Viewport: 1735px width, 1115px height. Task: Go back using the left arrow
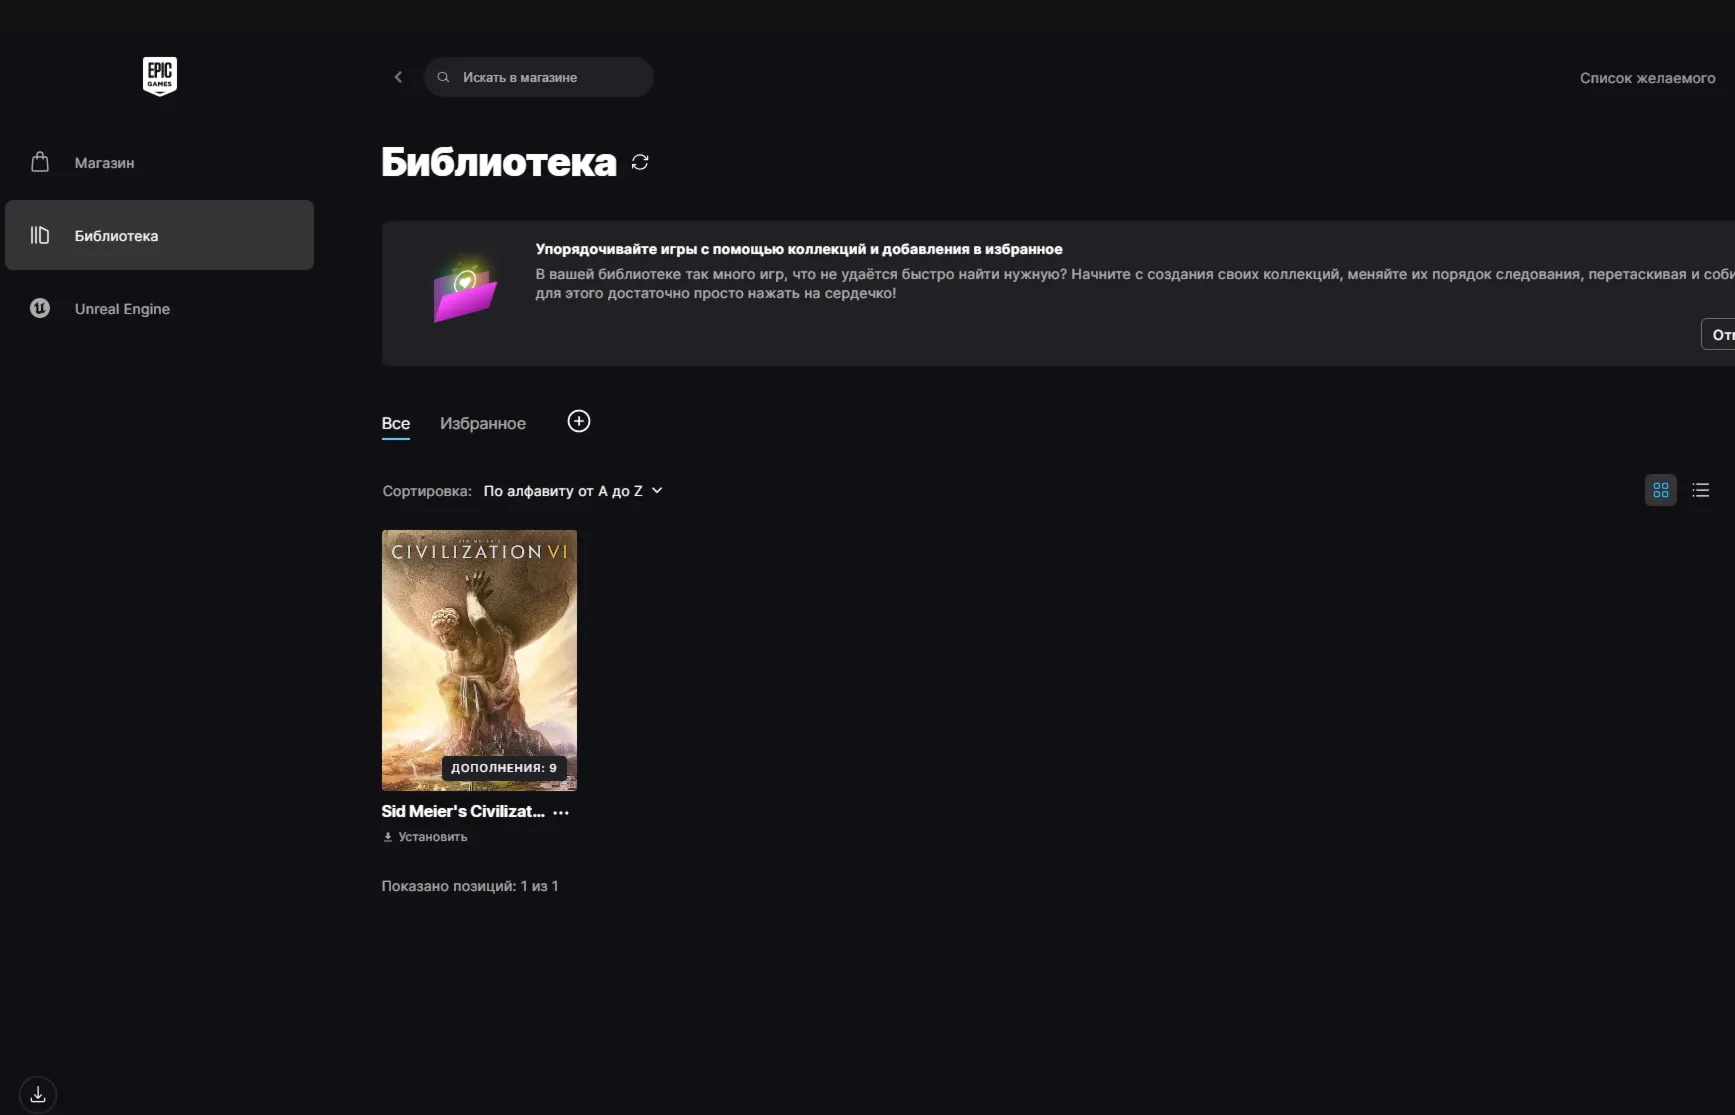[x=398, y=77]
